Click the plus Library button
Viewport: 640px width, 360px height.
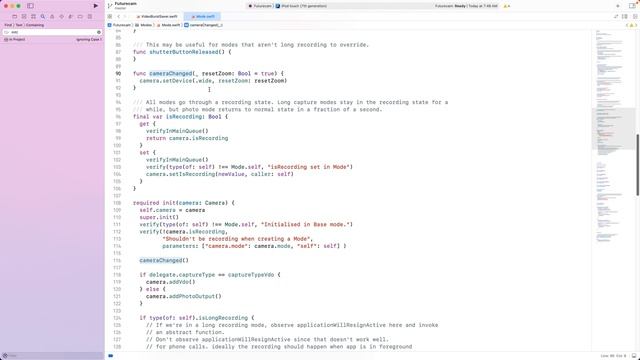pos(618,6)
